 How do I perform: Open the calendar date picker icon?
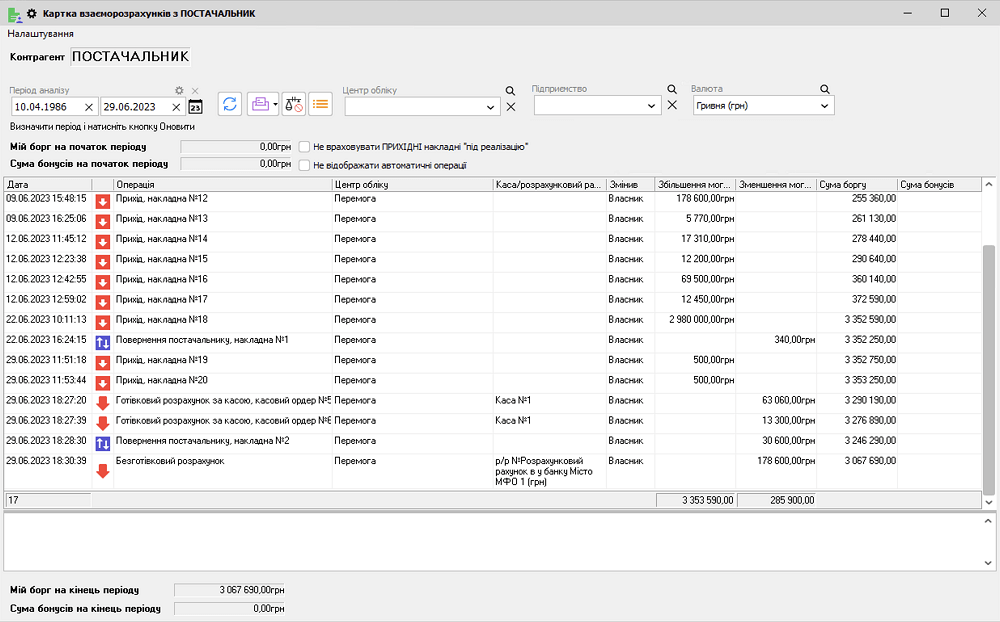pyautogui.click(x=195, y=107)
